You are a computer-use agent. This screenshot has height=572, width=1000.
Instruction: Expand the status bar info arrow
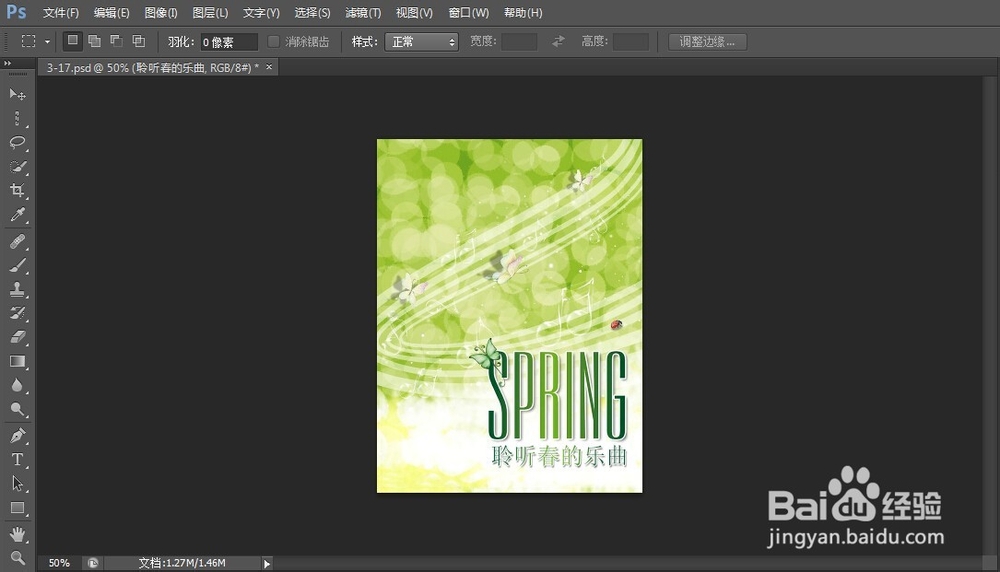[267, 563]
